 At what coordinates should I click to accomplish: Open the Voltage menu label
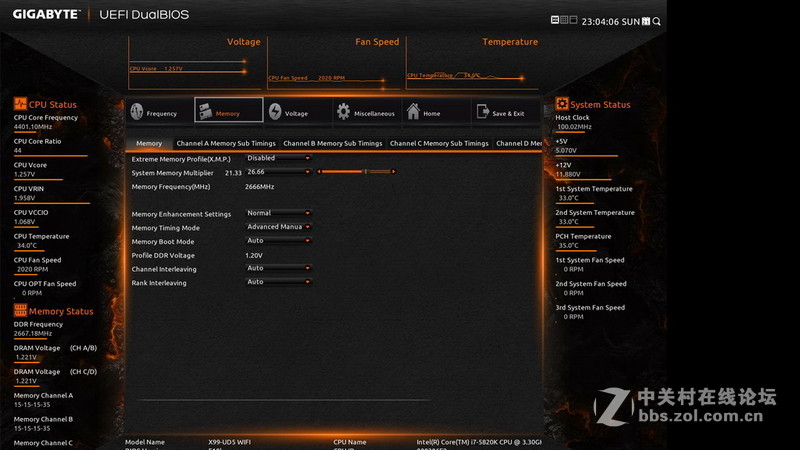pyautogui.click(x=296, y=114)
